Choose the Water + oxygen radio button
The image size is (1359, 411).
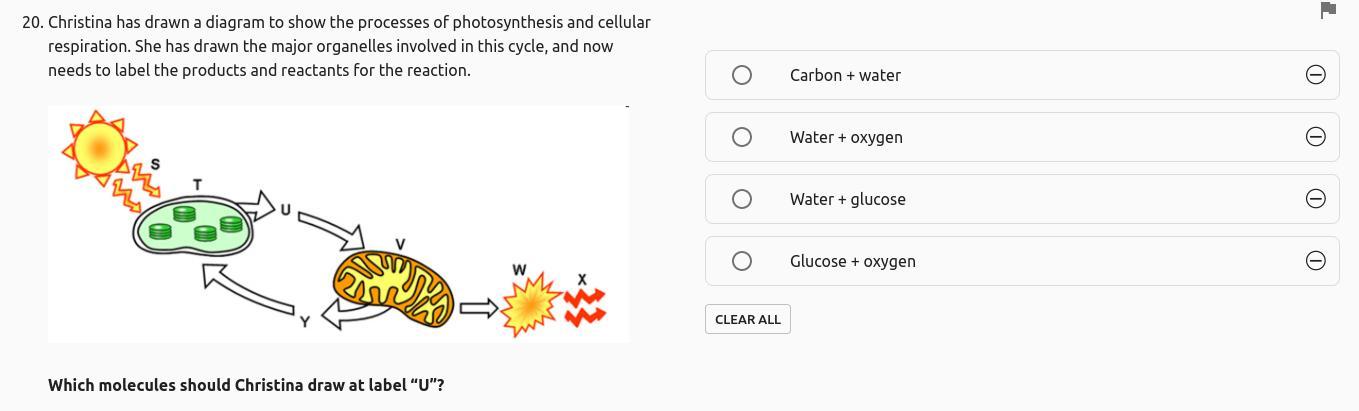[x=742, y=137]
